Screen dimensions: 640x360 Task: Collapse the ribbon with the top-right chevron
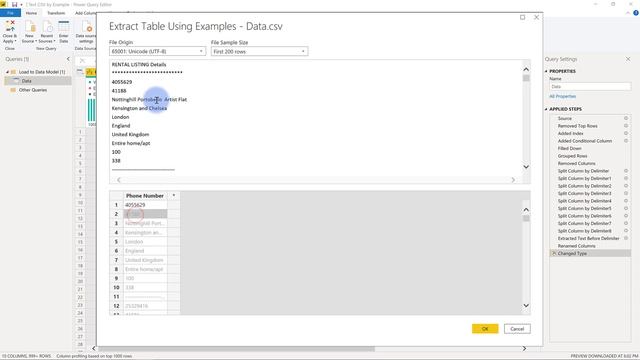pyautogui.click(x=628, y=13)
